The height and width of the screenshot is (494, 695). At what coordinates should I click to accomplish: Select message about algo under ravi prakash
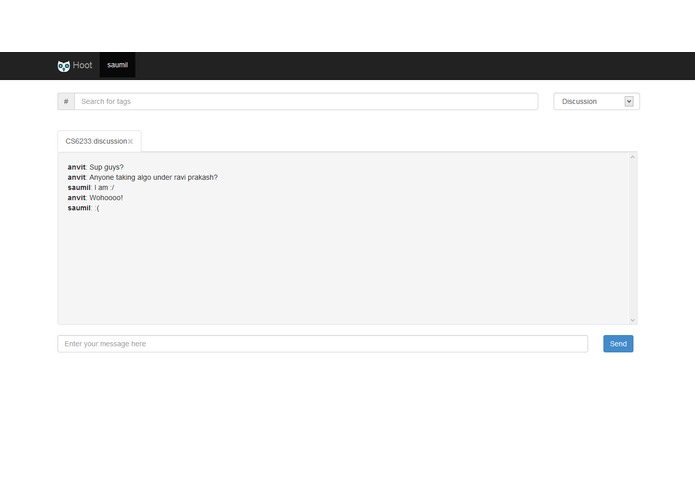click(143, 177)
